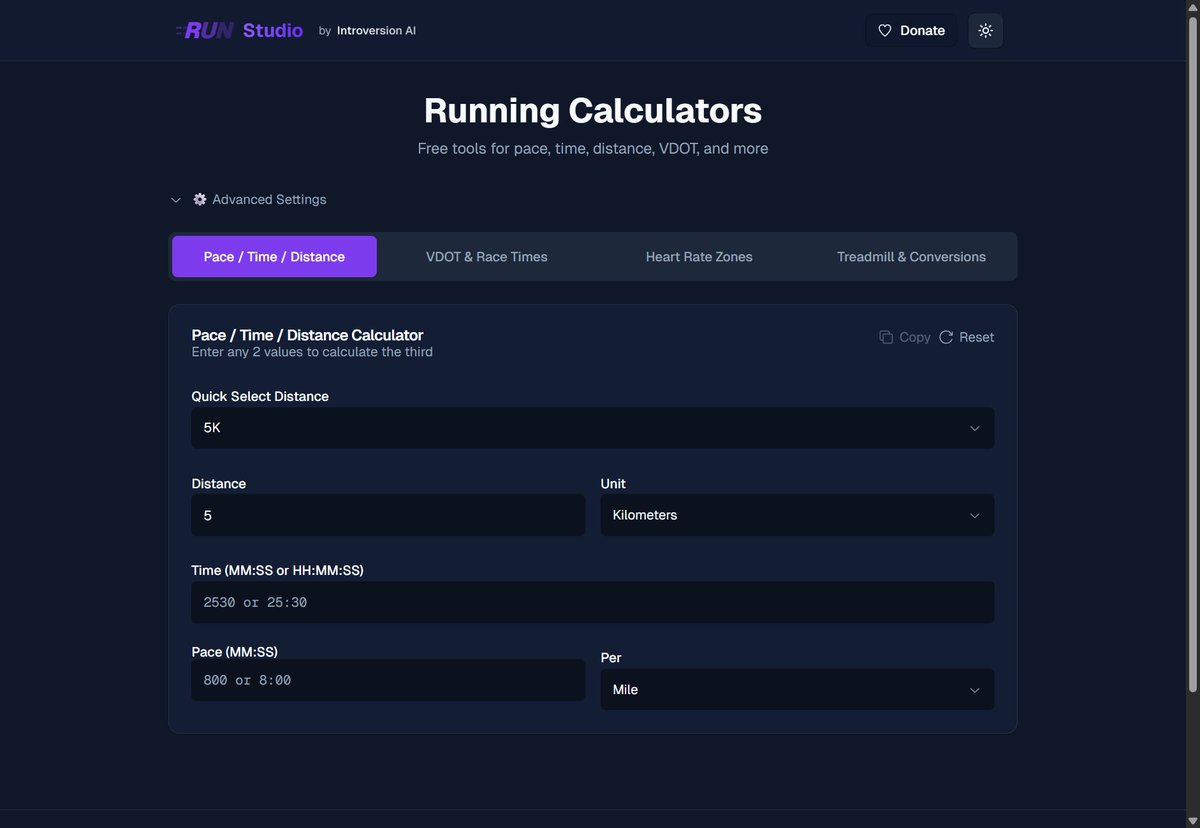Open the Per dropdown showing Mile
The width and height of the screenshot is (1200, 828).
(x=796, y=689)
